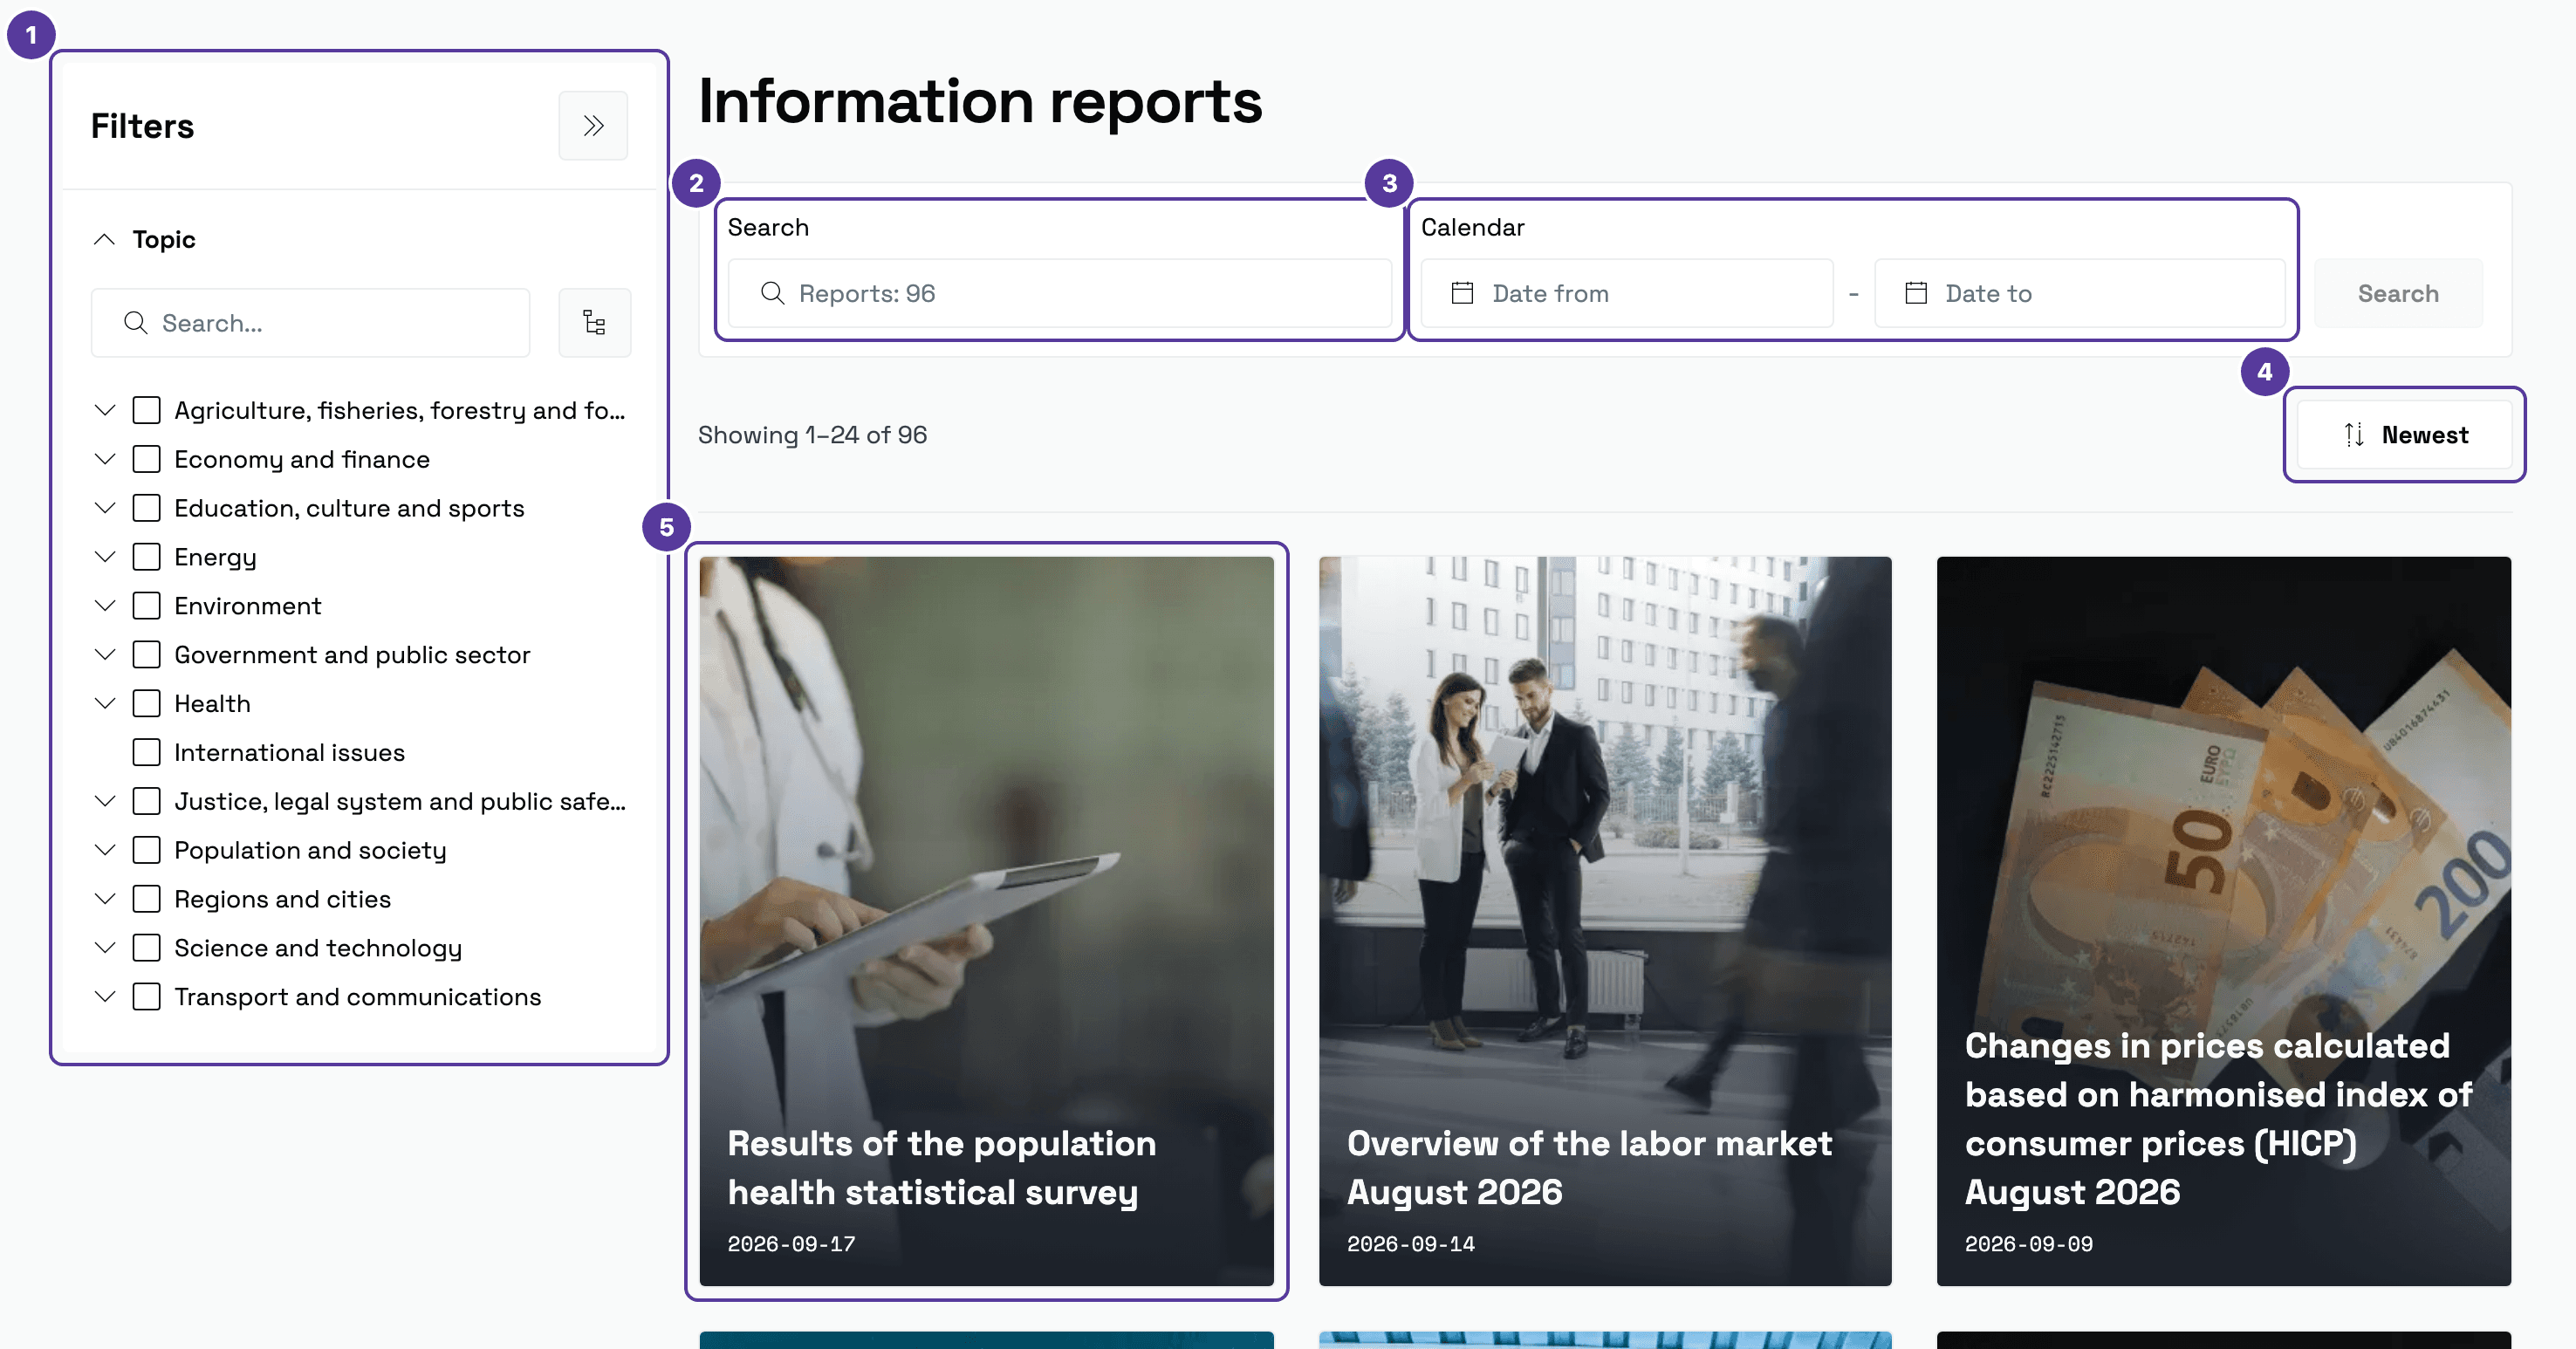The width and height of the screenshot is (2576, 1349).
Task: Expand the Justice, legal system topic
Action: click(105, 801)
